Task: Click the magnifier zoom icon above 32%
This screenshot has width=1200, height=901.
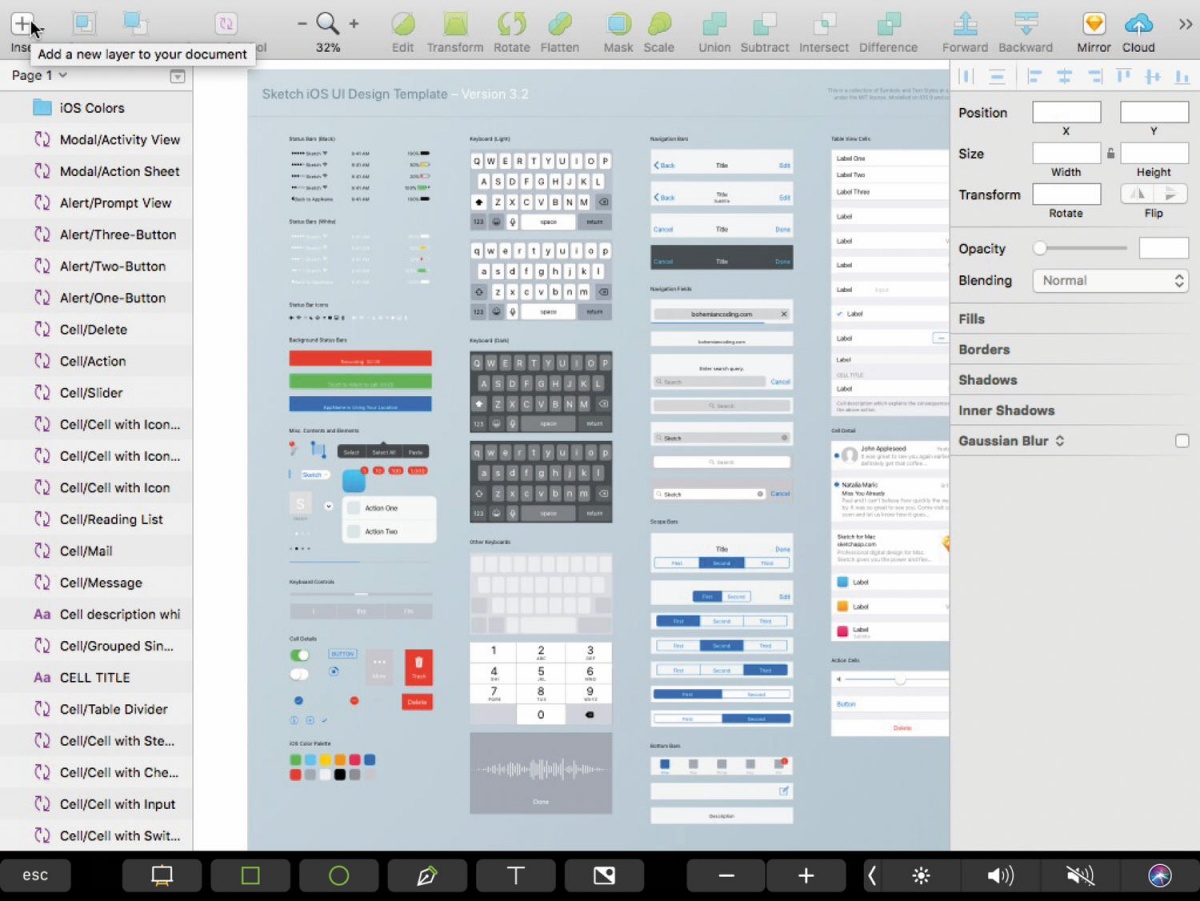Action: coord(327,23)
